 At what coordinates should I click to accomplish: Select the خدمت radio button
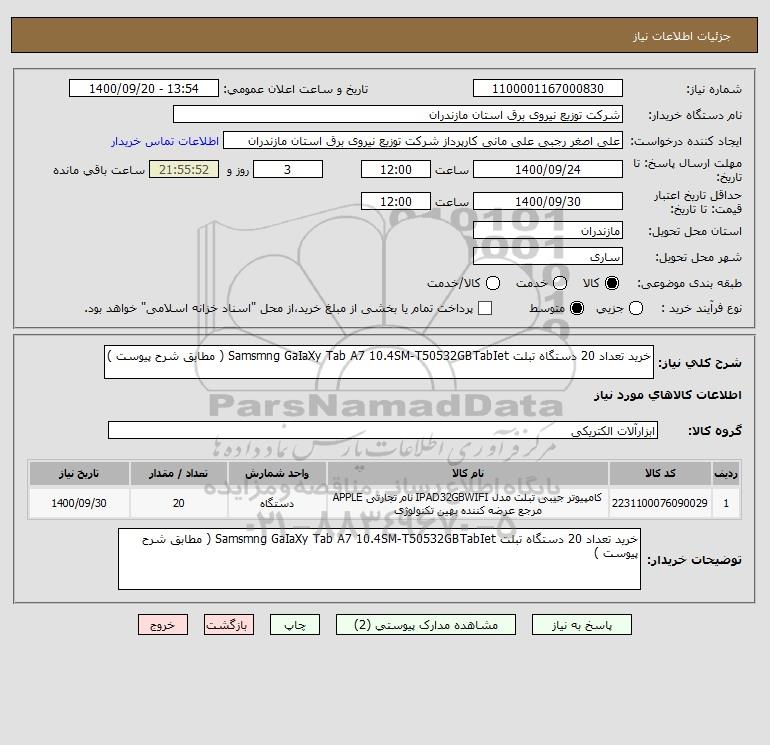(560, 283)
